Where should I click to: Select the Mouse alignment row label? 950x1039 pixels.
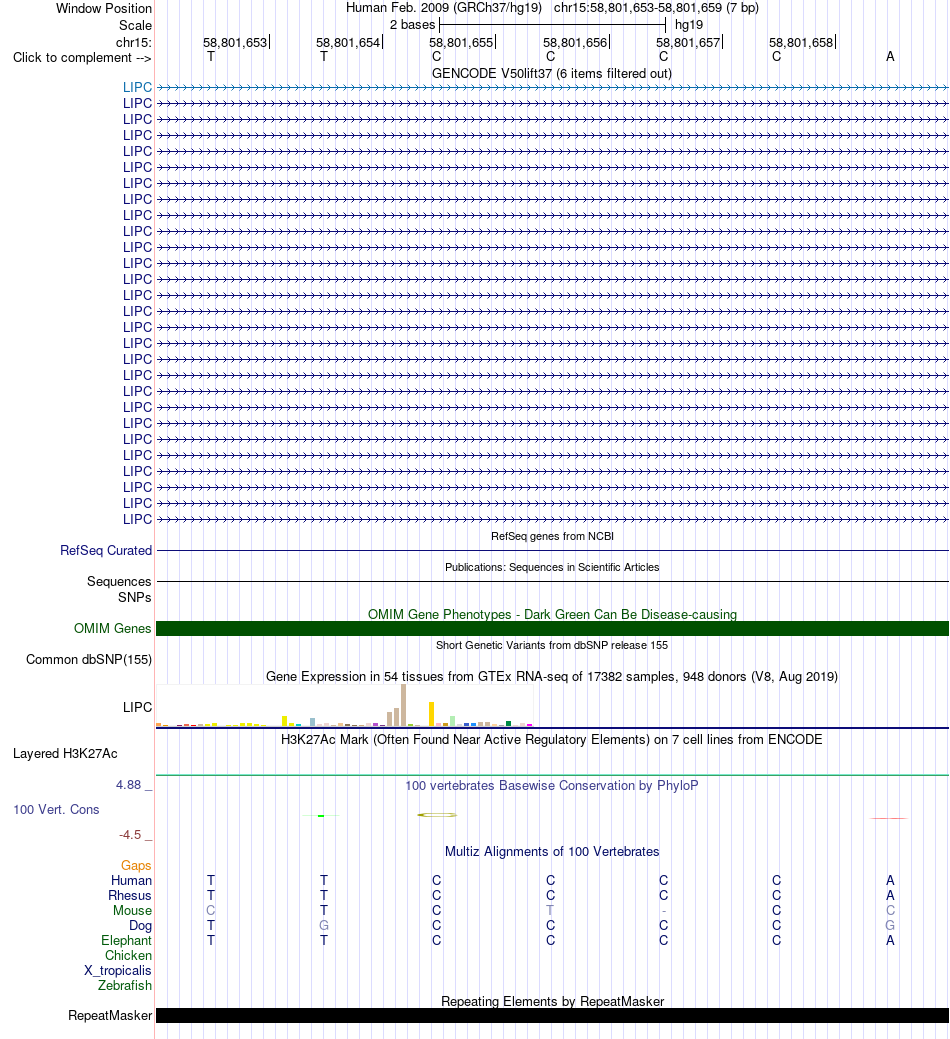[132, 911]
